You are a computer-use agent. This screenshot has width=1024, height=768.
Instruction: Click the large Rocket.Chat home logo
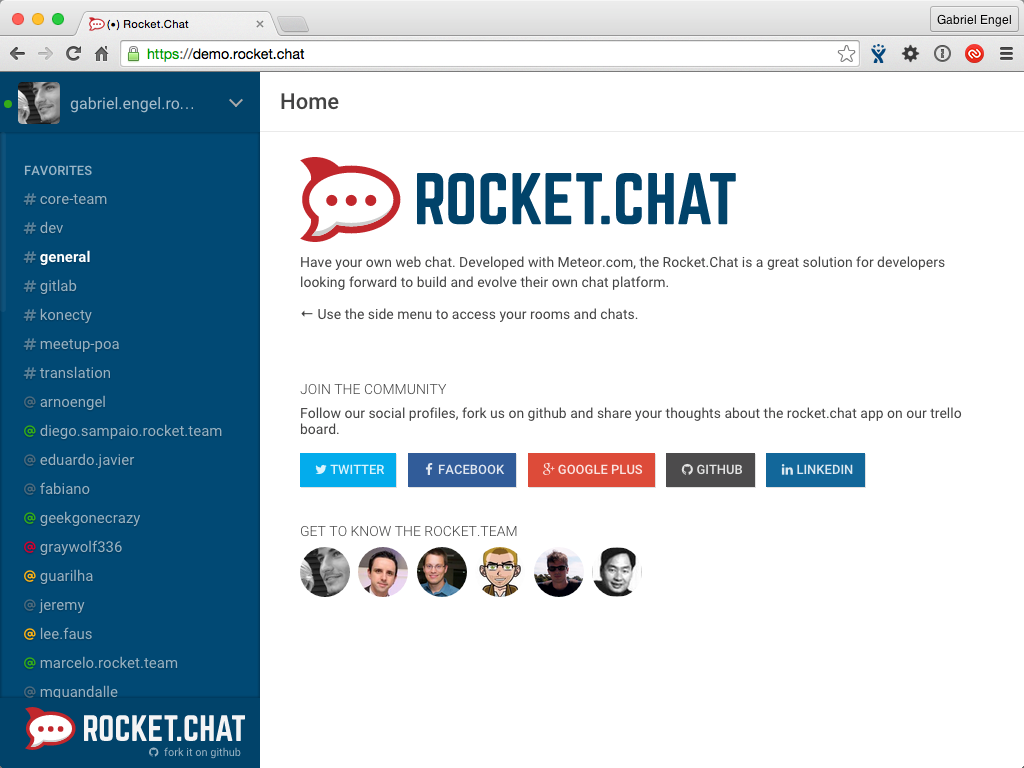pyautogui.click(x=518, y=199)
